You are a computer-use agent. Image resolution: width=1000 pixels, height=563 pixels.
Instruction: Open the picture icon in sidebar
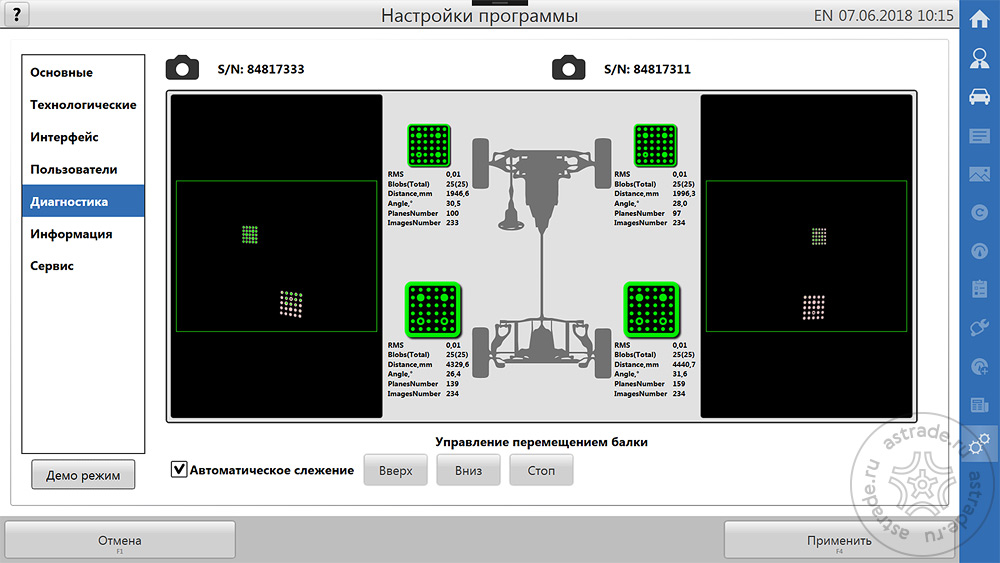coord(980,174)
